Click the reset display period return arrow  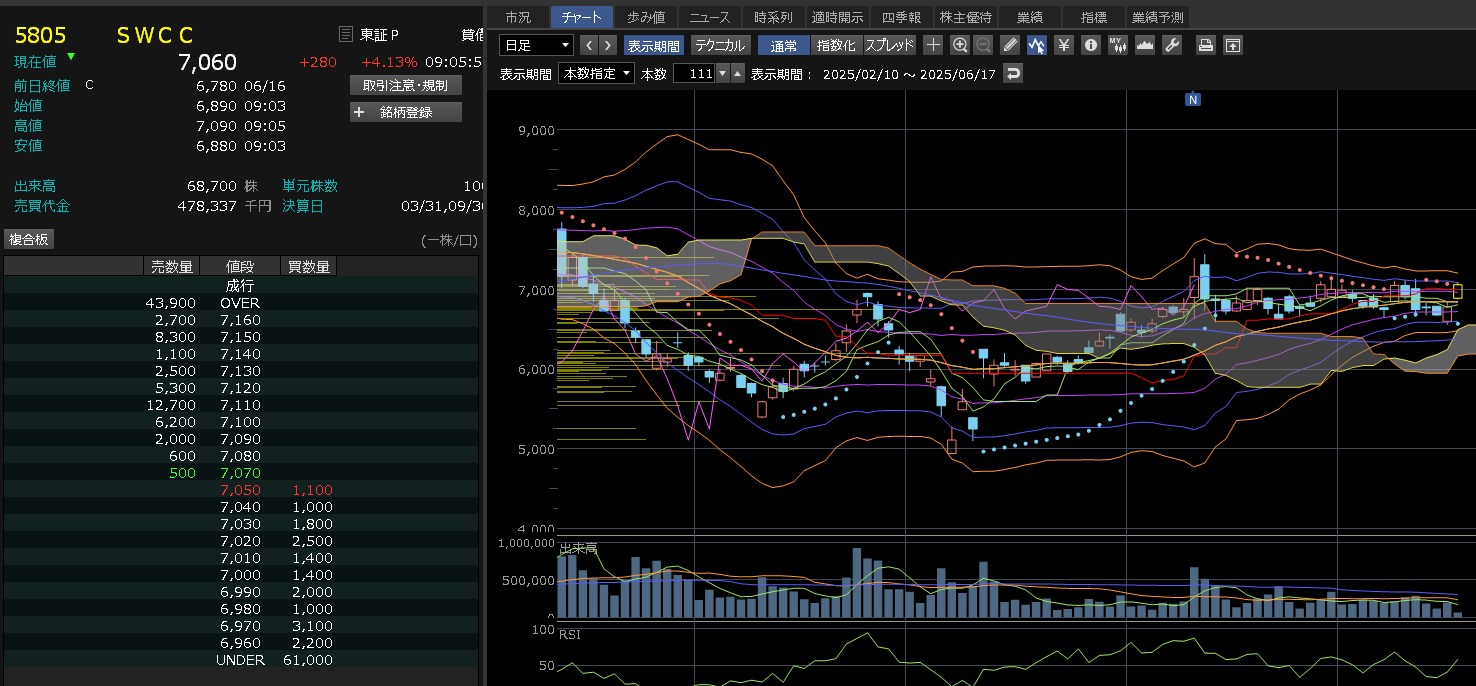(1013, 73)
